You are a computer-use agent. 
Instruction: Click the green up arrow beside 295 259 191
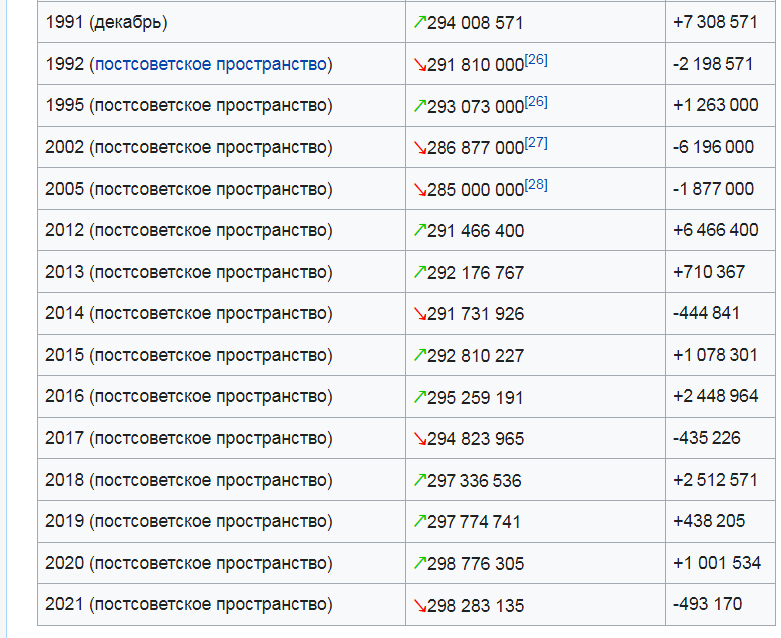[419, 397]
